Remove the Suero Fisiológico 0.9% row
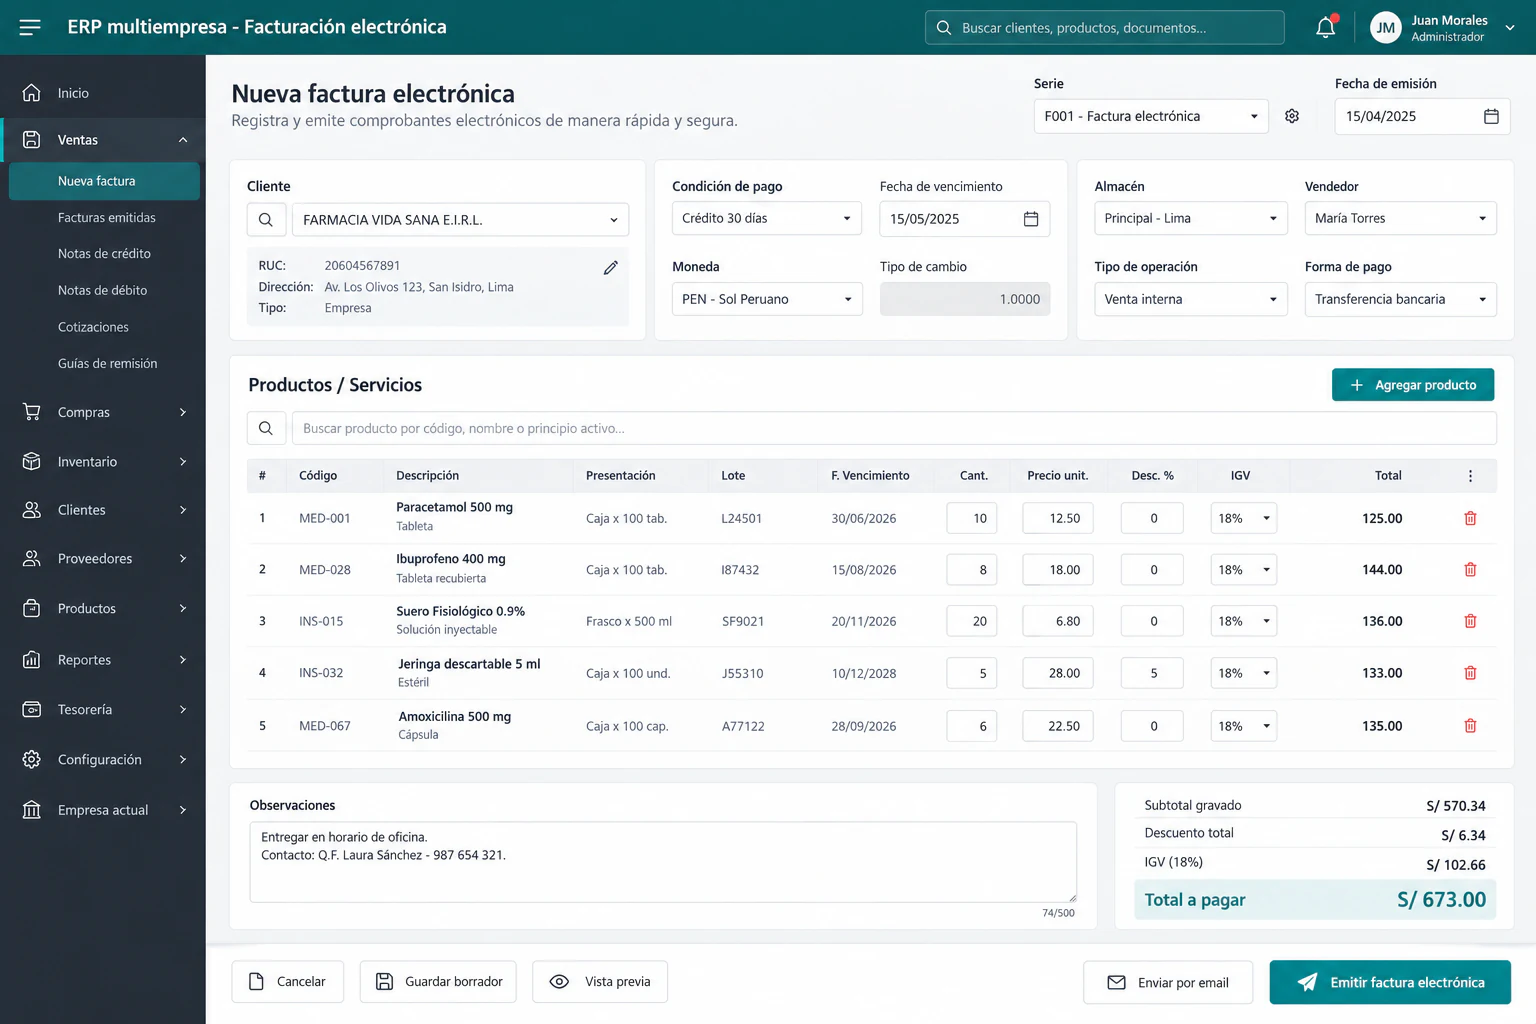The height and width of the screenshot is (1024, 1536). [x=1470, y=621]
